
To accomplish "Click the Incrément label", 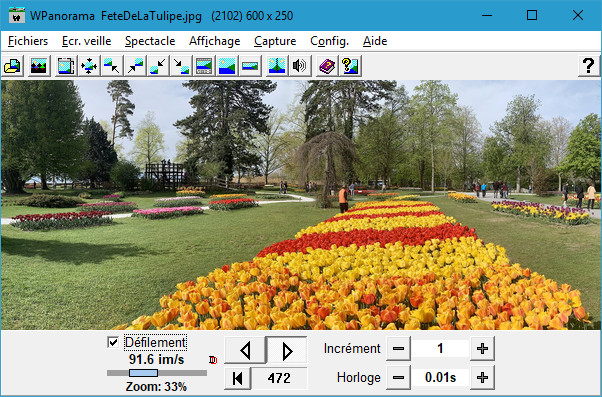I will 352,349.
